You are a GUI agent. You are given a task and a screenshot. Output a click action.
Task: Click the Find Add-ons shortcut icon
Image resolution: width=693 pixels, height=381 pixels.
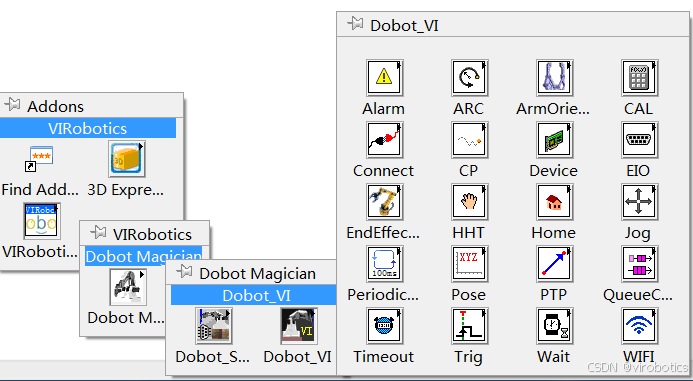(x=39, y=159)
